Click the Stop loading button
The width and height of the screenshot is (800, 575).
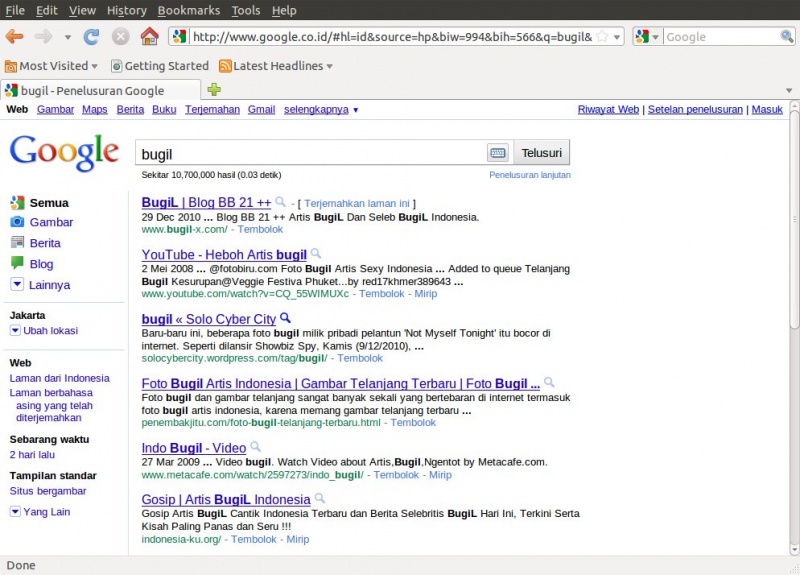(120, 36)
